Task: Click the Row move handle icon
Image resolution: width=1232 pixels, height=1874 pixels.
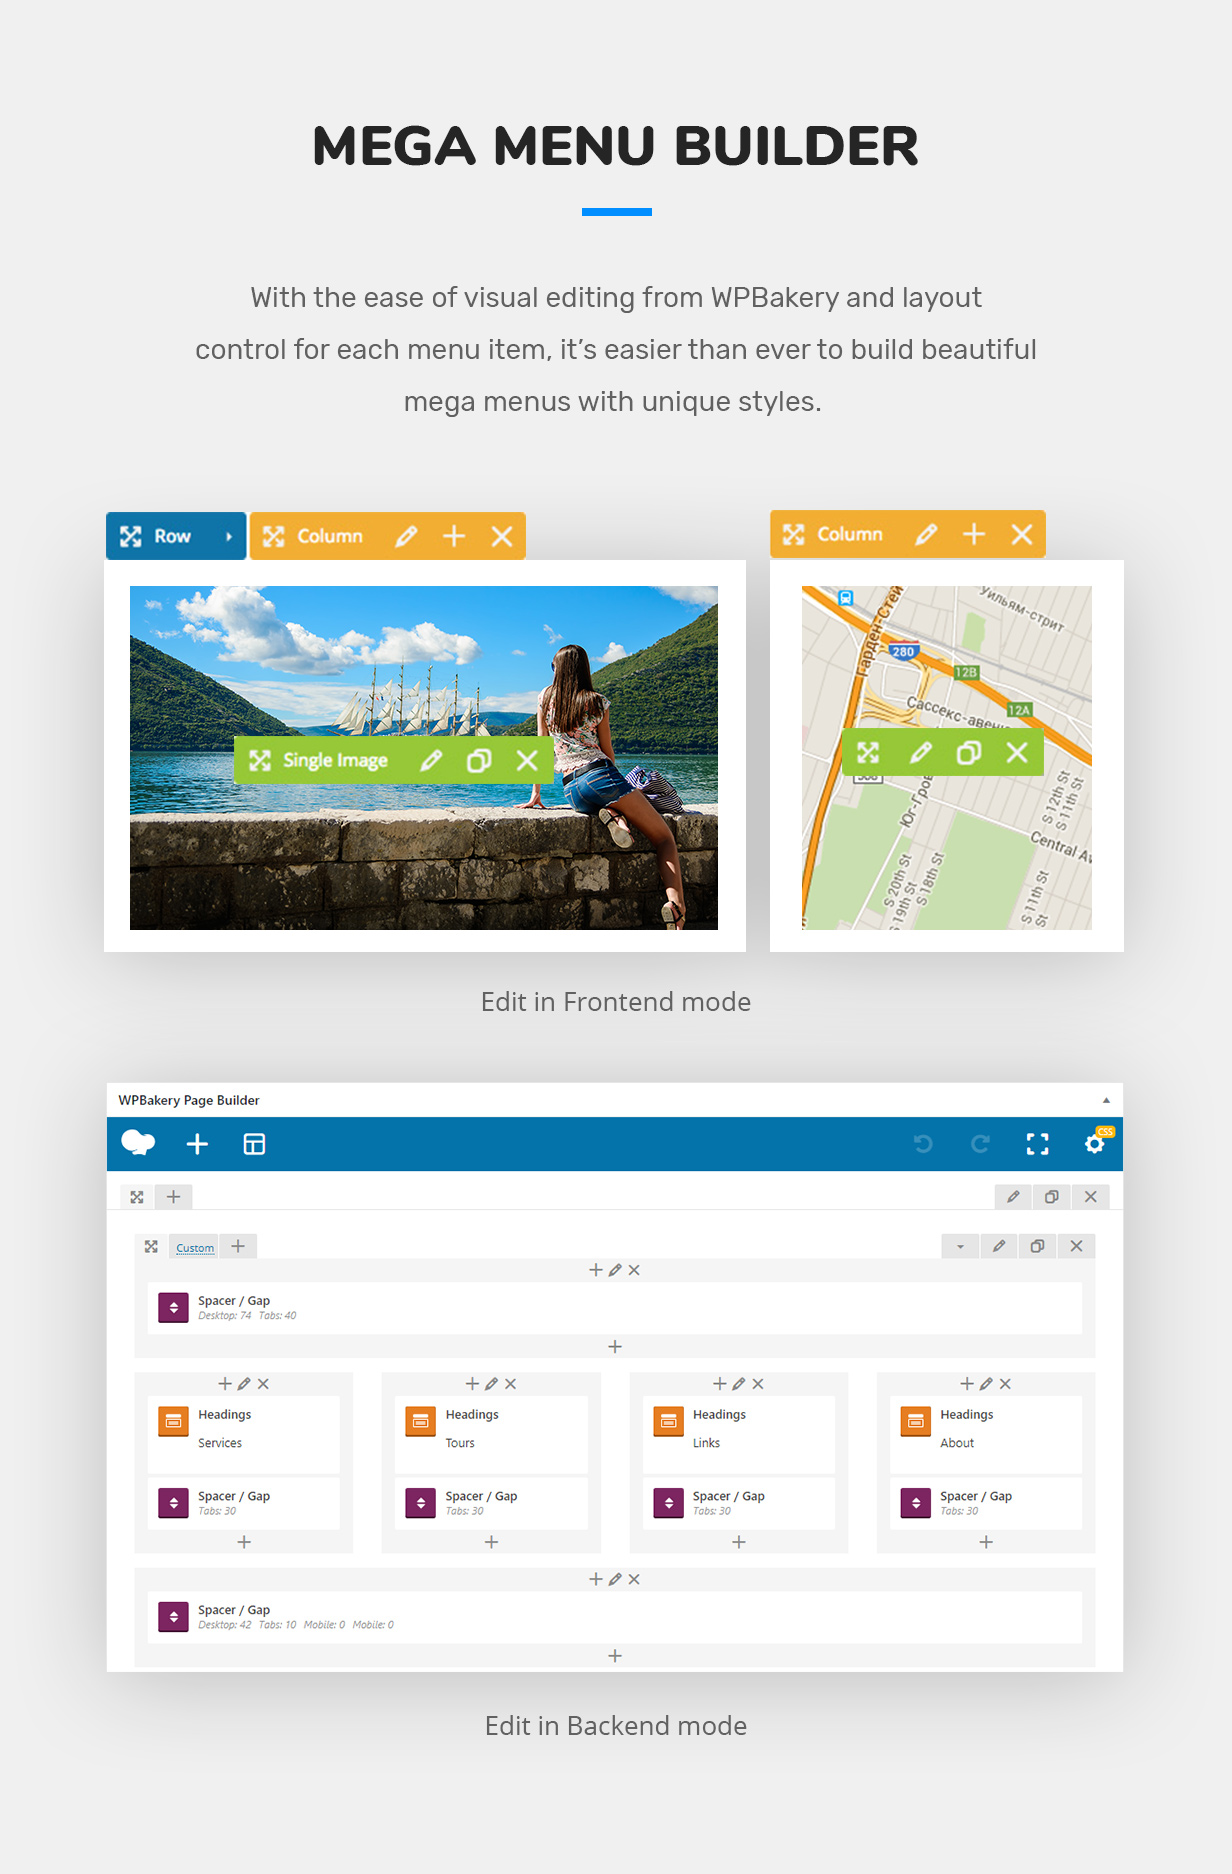Action: coord(131,537)
